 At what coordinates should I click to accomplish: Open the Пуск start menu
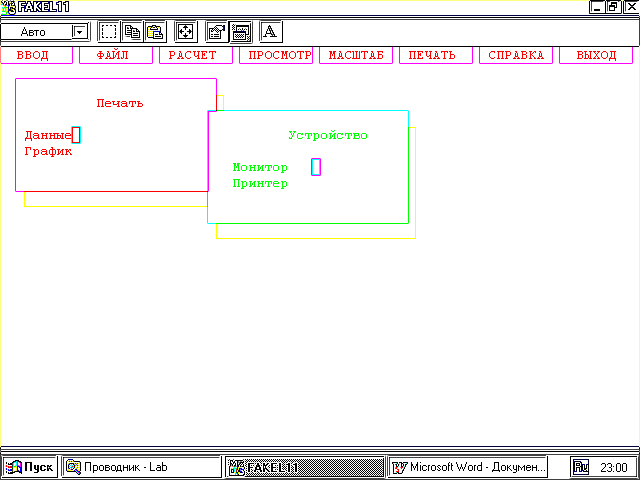[29, 467]
